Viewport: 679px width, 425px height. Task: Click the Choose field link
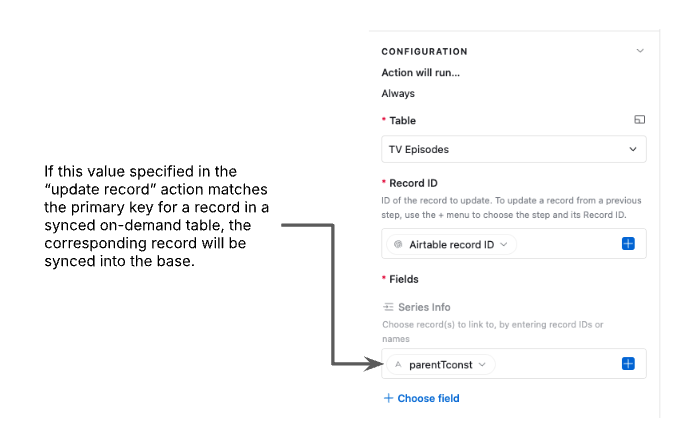428,398
